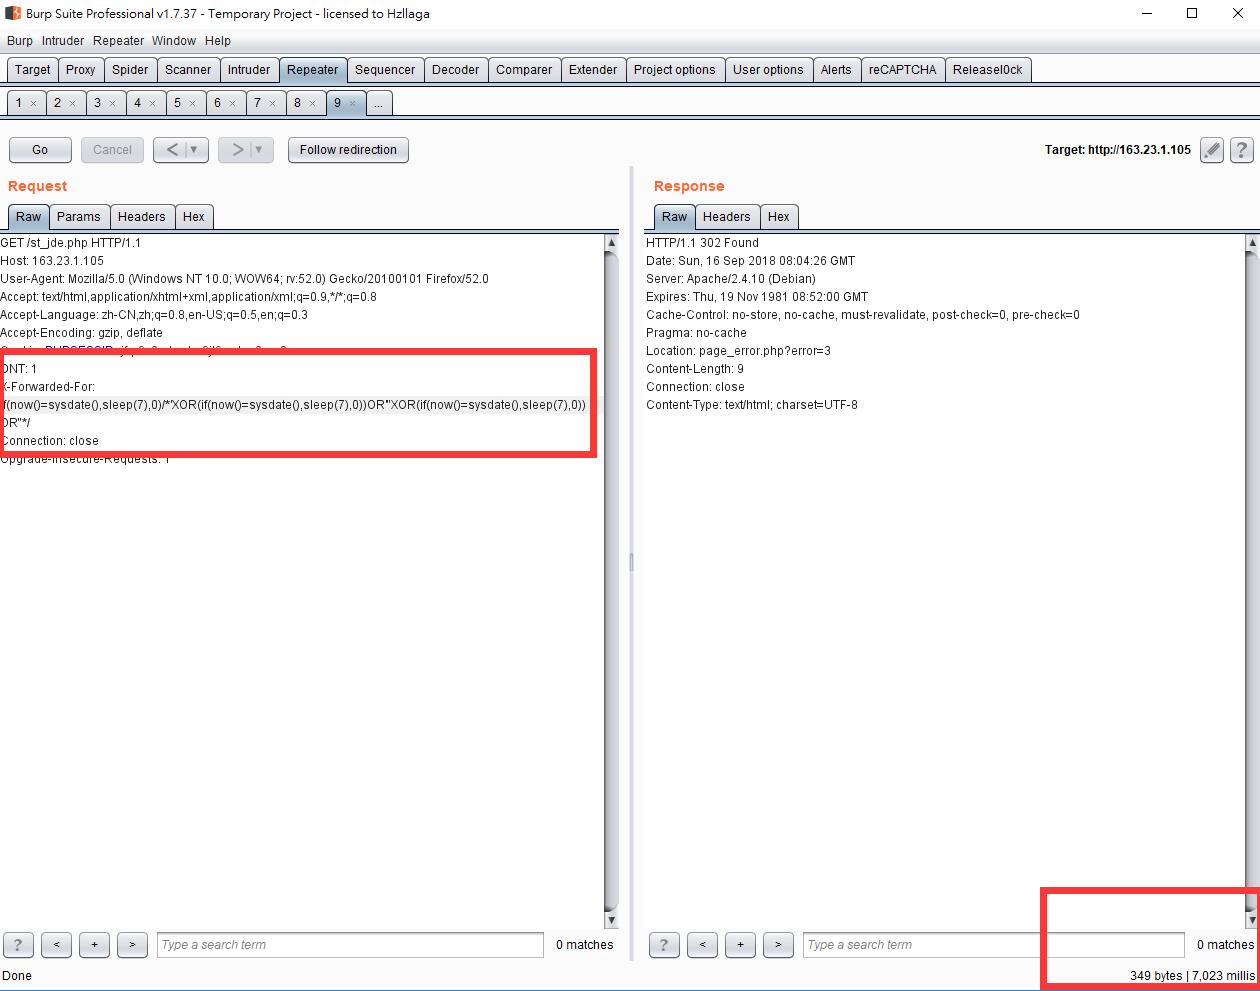Open the Repeater help question-mark icon
The image size is (1260, 991).
click(x=1242, y=150)
